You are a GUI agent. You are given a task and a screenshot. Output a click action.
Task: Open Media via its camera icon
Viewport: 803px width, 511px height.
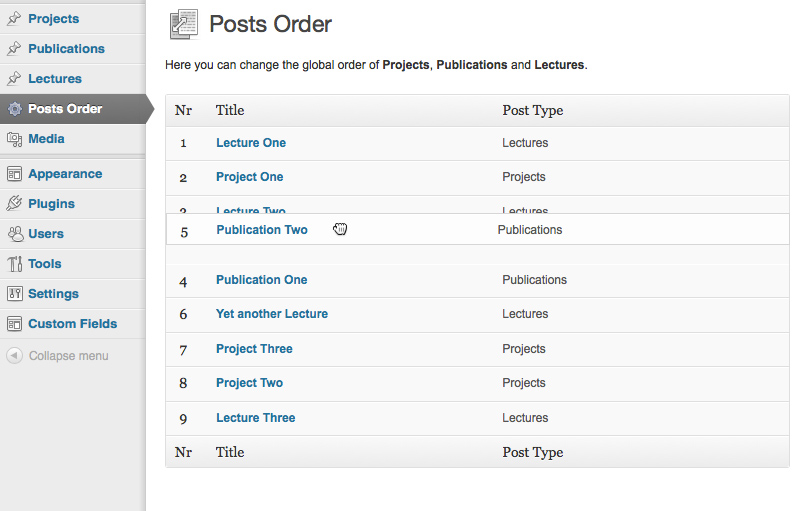pos(14,139)
